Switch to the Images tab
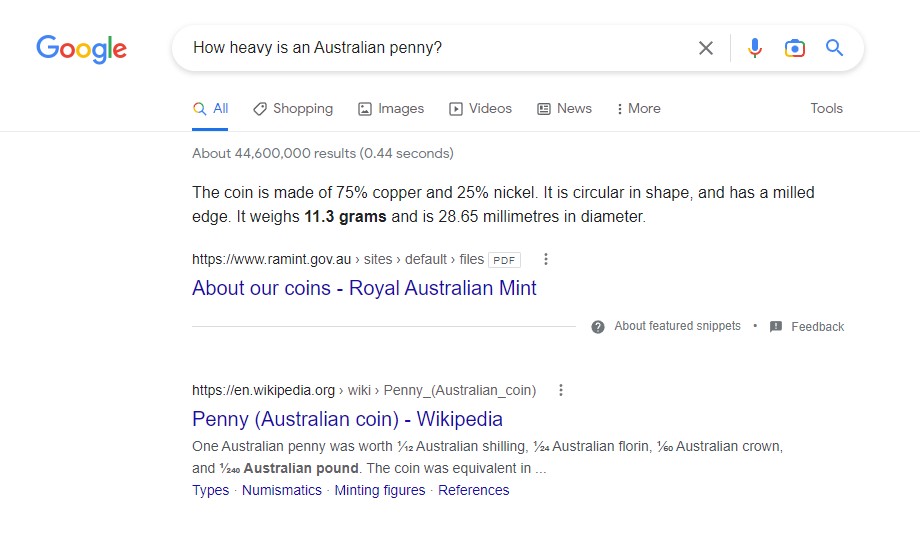The width and height of the screenshot is (920, 534). pos(391,109)
